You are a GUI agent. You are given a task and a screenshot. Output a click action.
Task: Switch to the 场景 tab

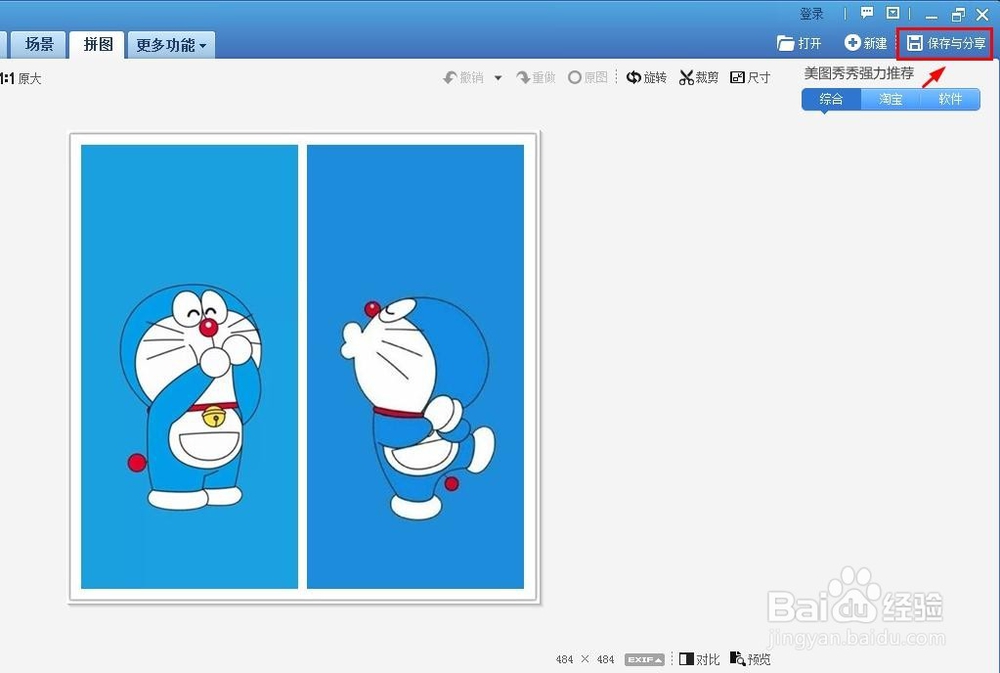[38, 44]
